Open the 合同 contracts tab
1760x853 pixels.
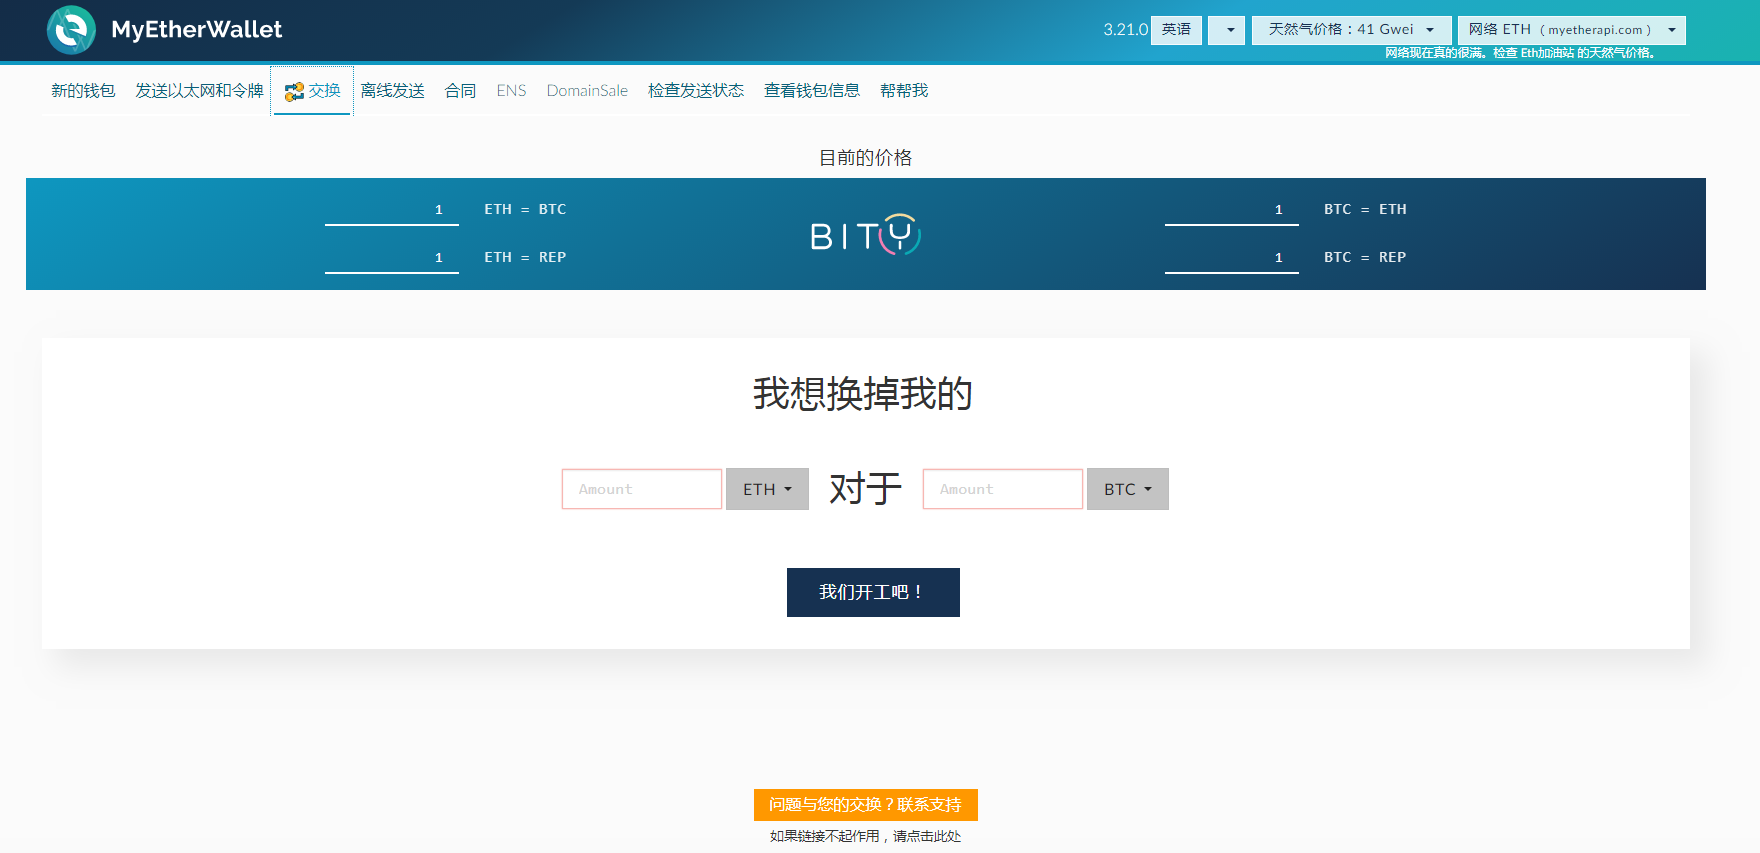460,91
